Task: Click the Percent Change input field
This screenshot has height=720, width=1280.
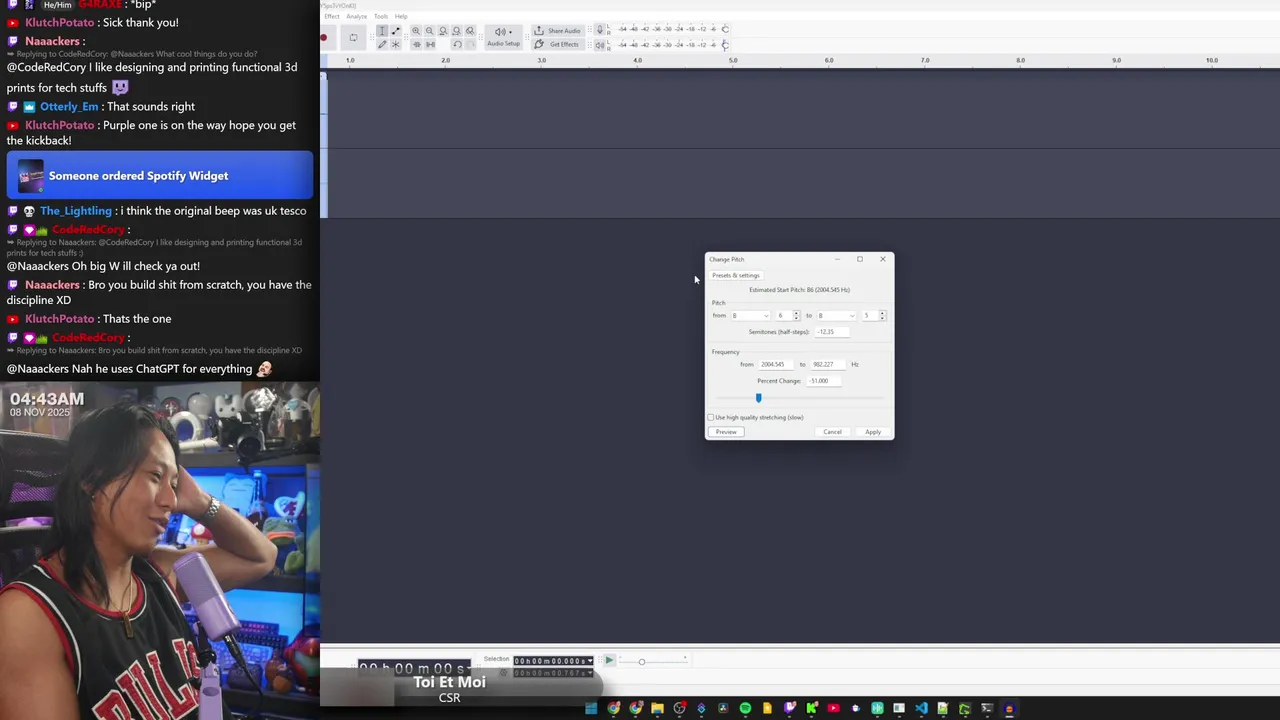Action: (824, 381)
